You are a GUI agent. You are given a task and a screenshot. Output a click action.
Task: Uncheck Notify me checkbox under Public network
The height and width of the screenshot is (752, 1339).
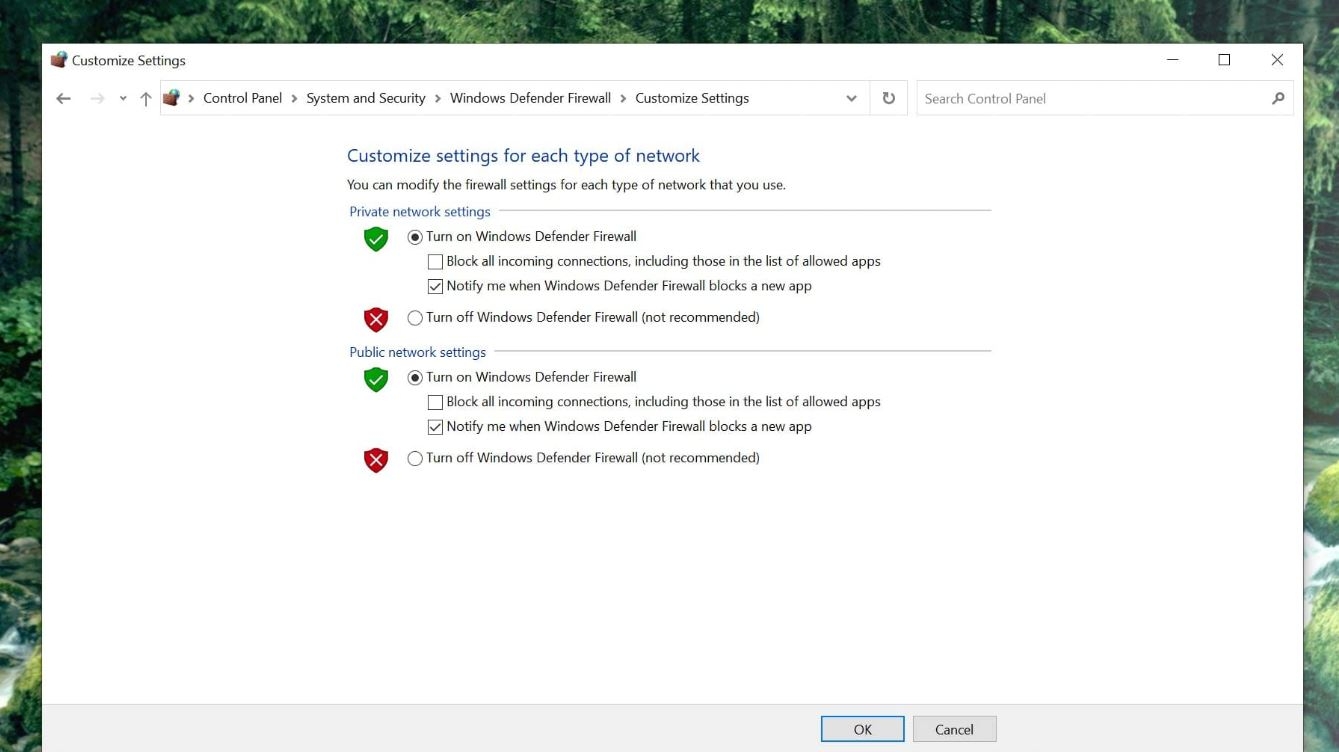point(435,427)
